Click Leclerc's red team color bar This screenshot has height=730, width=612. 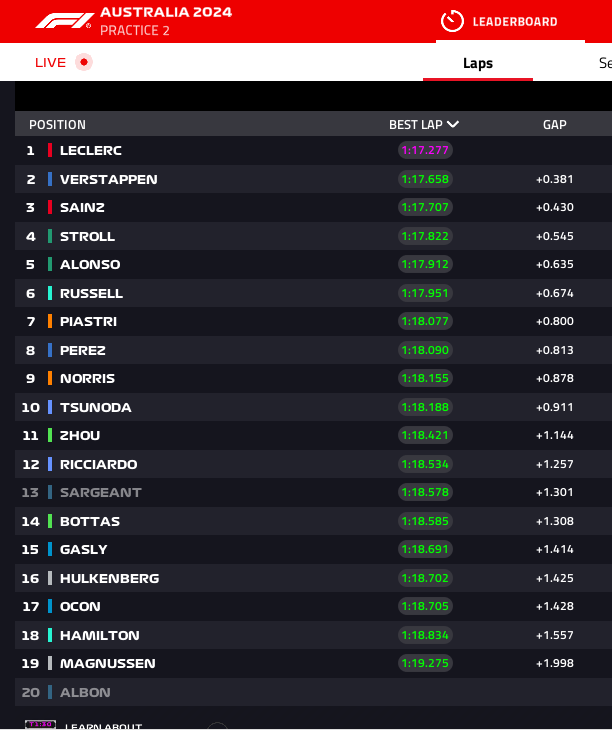click(x=50, y=150)
